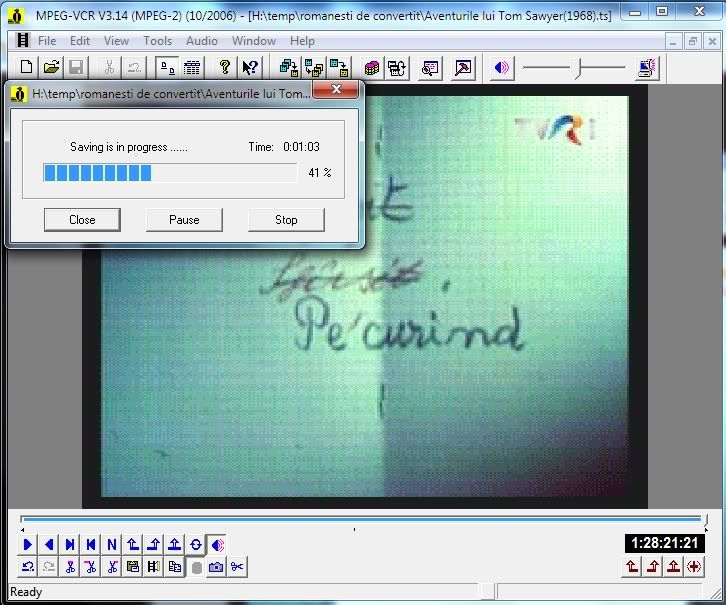Open the Tools menu
This screenshot has height=605, width=726.
(157, 41)
